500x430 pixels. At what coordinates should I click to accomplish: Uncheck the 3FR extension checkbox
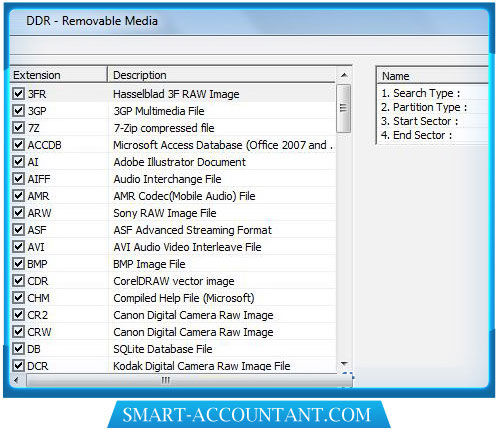[x=18, y=94]
